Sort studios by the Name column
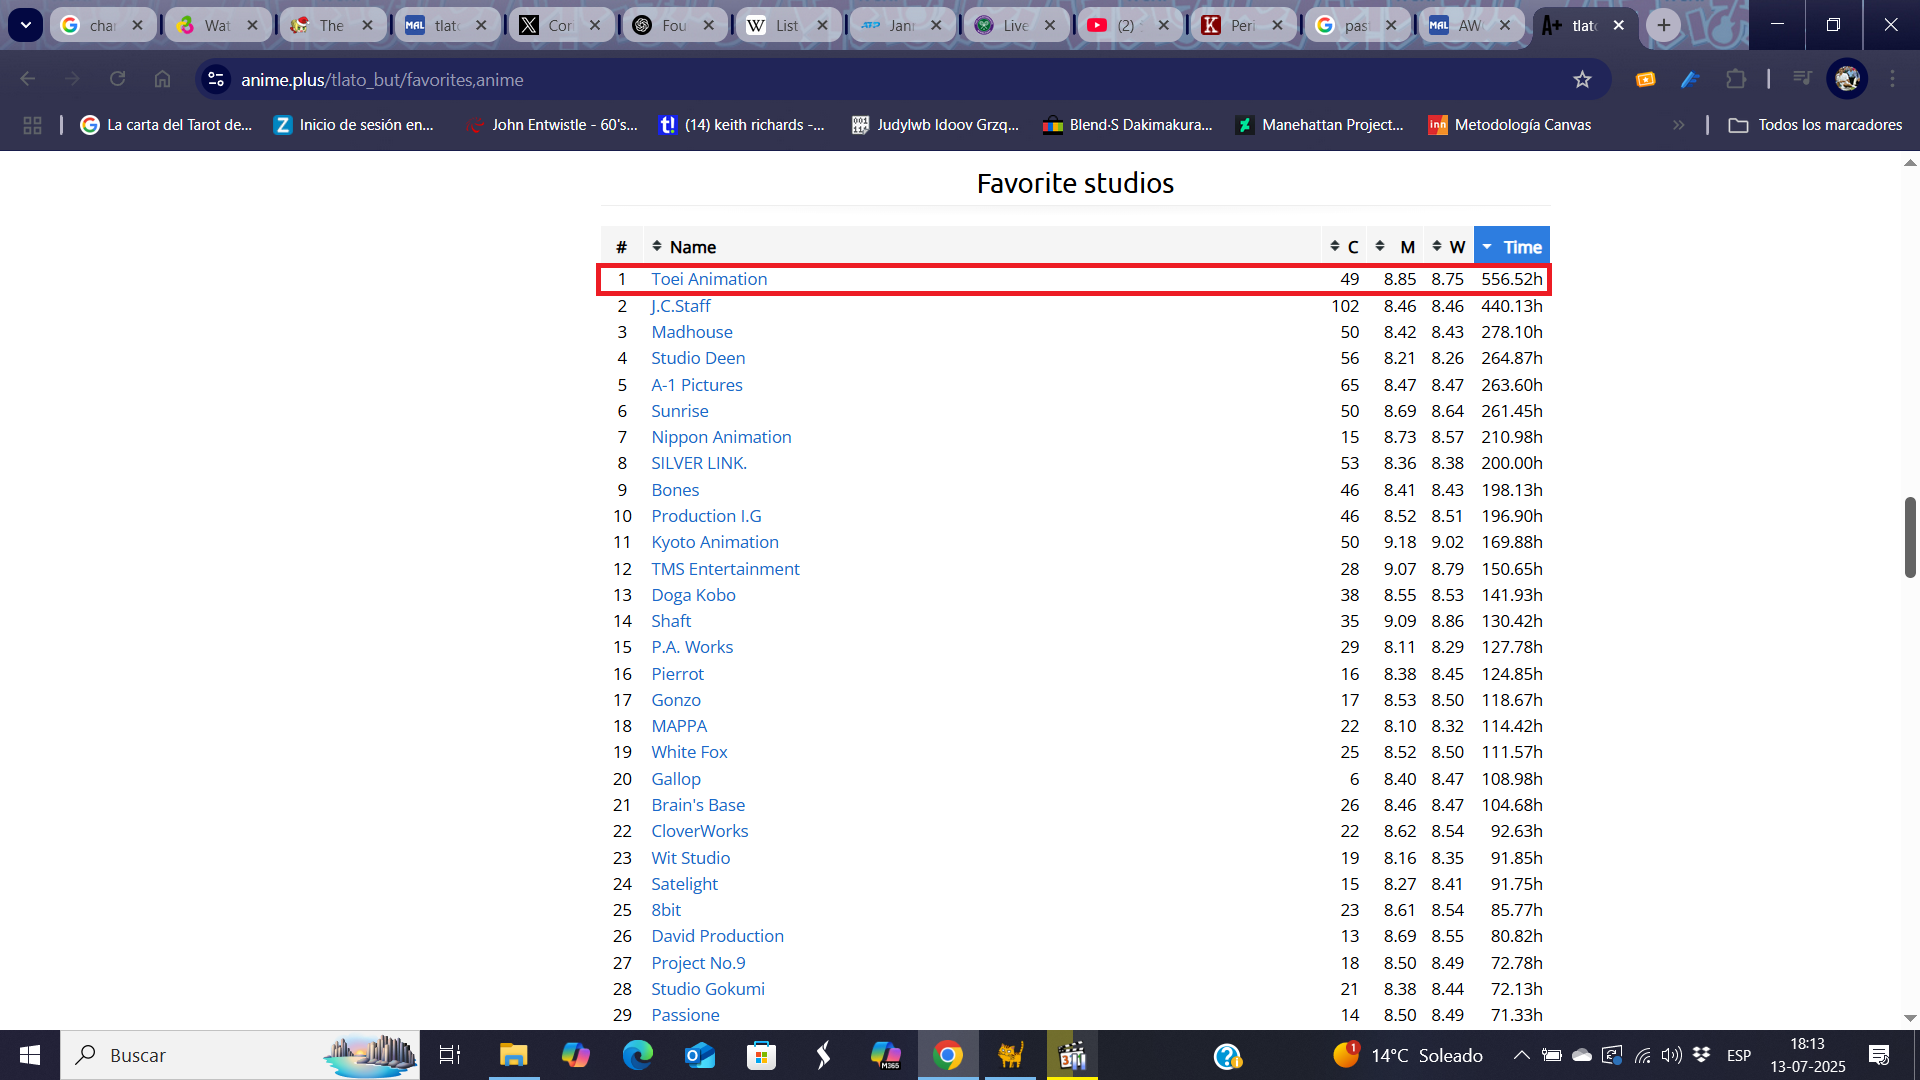 tap(692, 247)
